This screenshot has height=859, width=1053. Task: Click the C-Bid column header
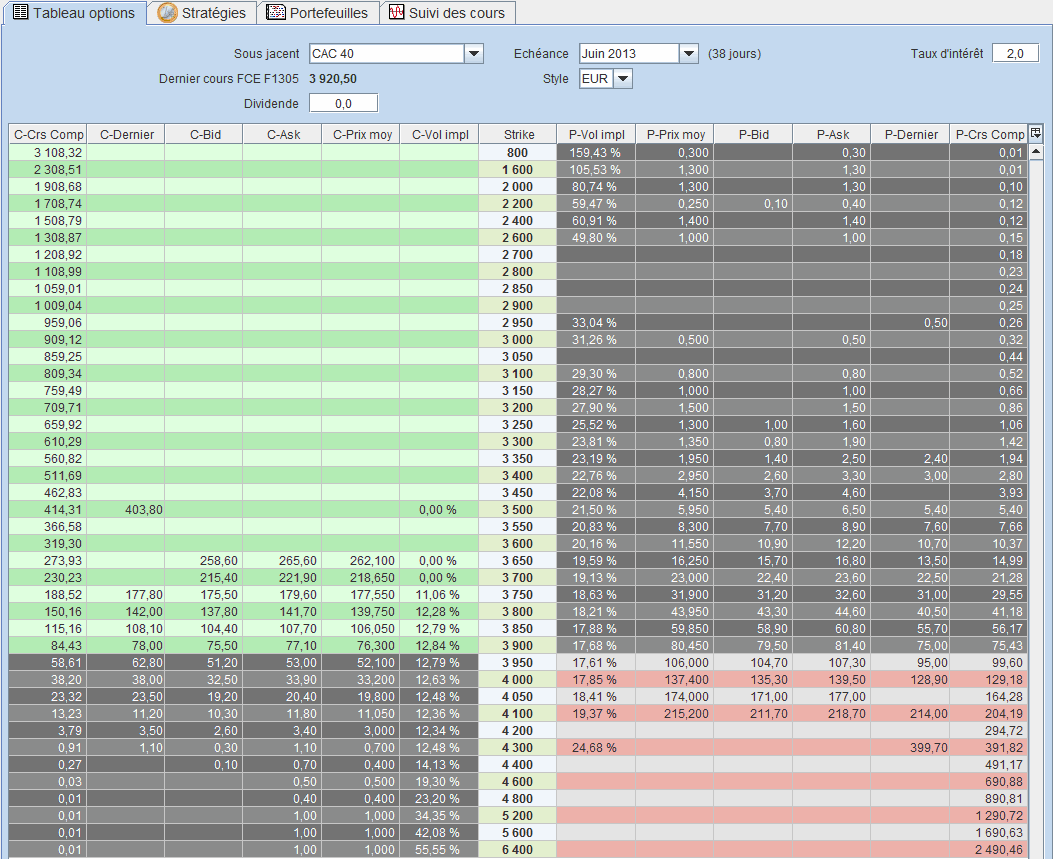204,134
